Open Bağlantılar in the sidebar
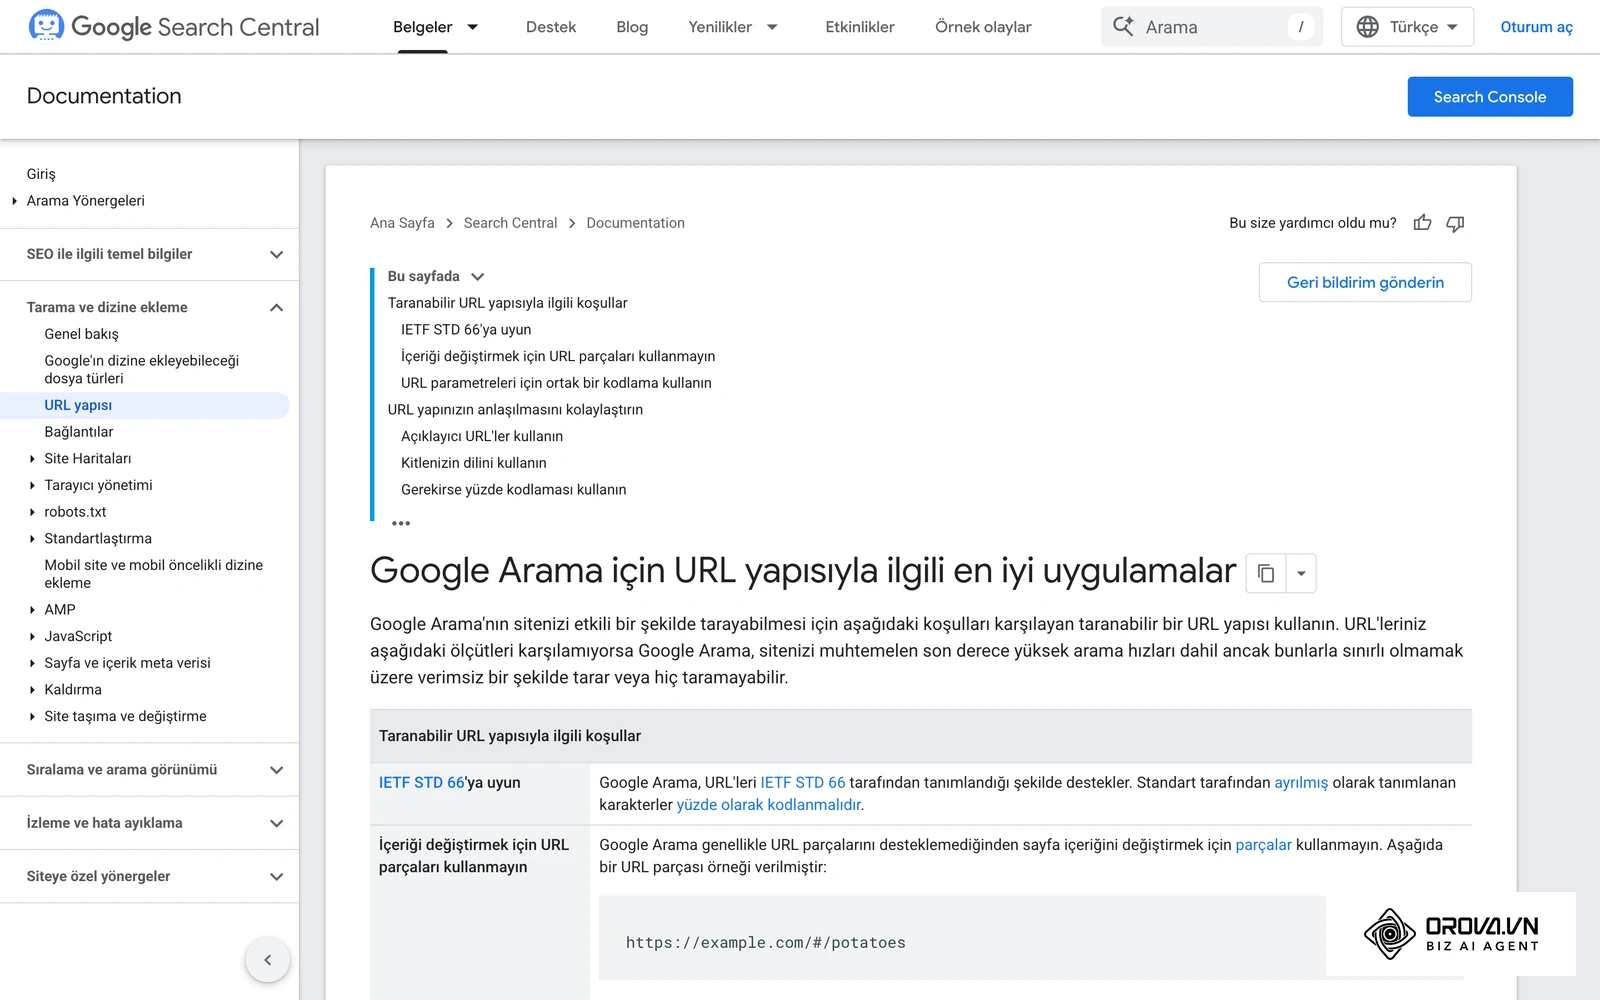Image resolution: width=1600 pixels, height=1000 pixels. coord(78,432)
